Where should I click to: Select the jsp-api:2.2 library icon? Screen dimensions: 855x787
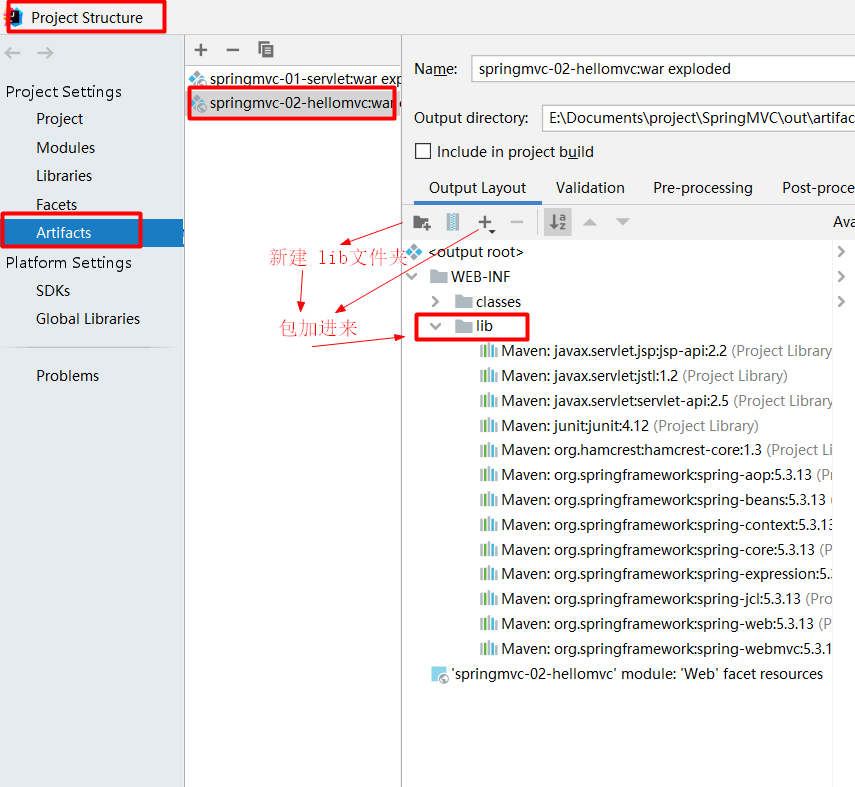click(489, 351)
